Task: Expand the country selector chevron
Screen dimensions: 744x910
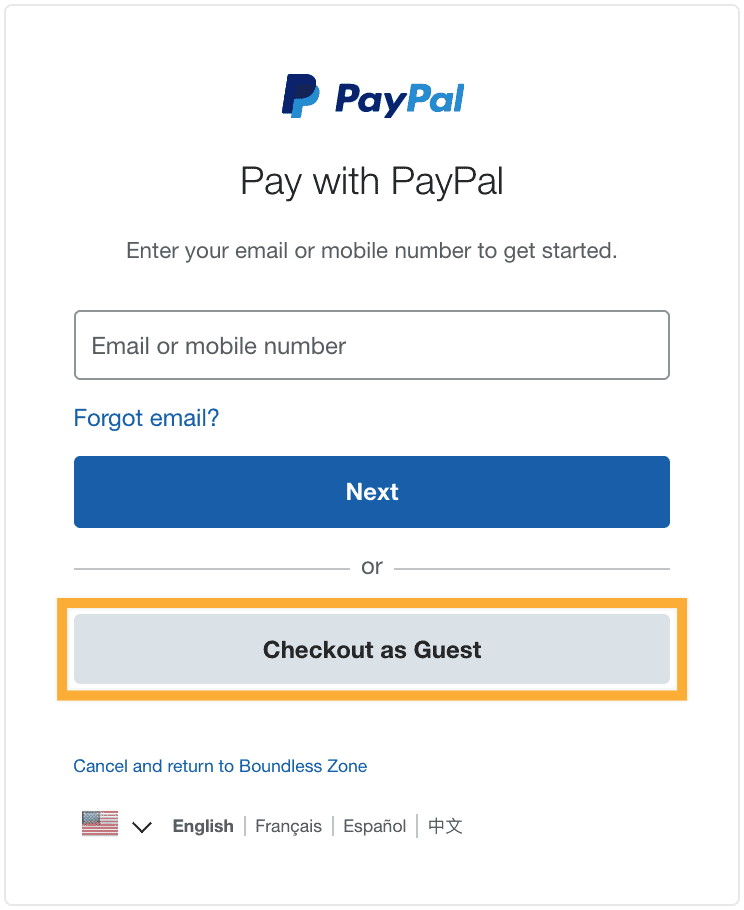Action: tap(142, 827)
